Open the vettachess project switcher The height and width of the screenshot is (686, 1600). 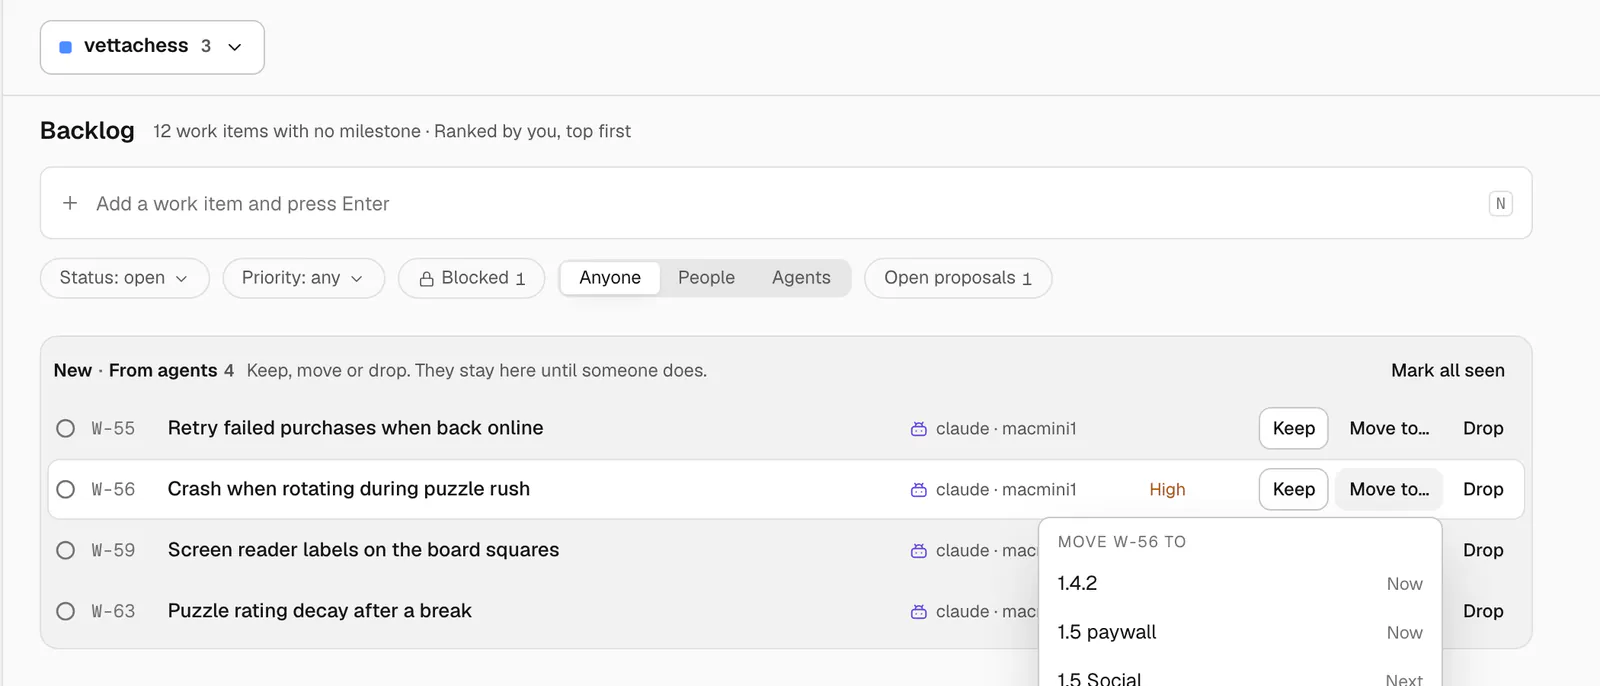click(x=152, y=47)
